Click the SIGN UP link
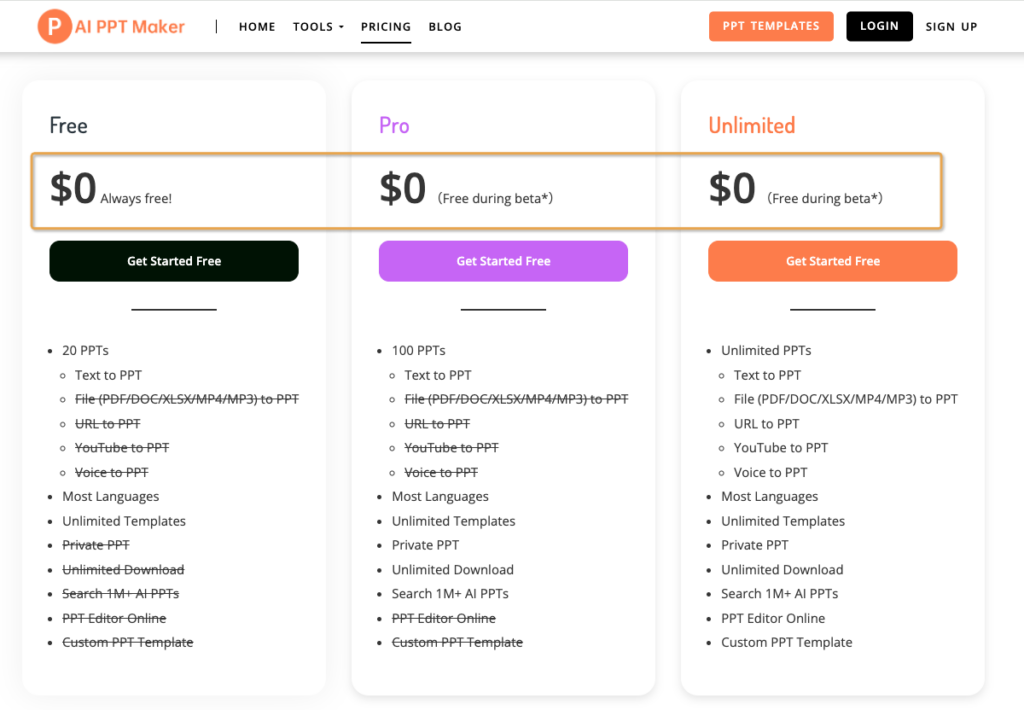 951,27
